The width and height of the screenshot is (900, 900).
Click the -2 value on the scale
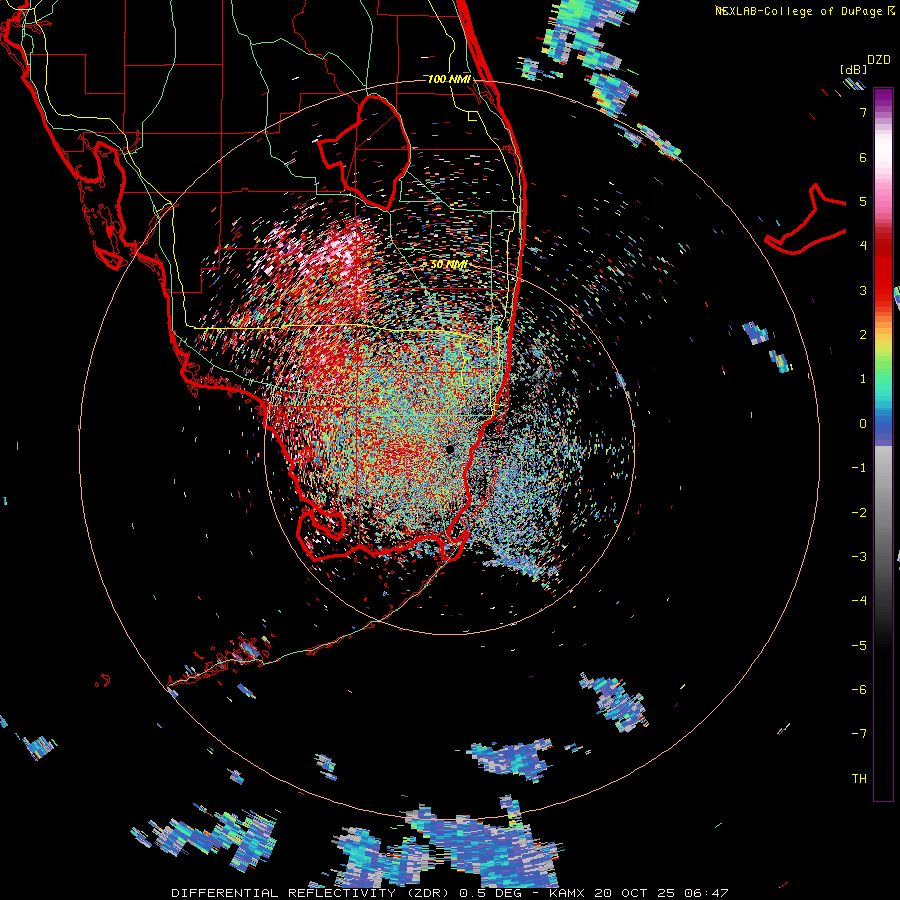pos(859,513)
